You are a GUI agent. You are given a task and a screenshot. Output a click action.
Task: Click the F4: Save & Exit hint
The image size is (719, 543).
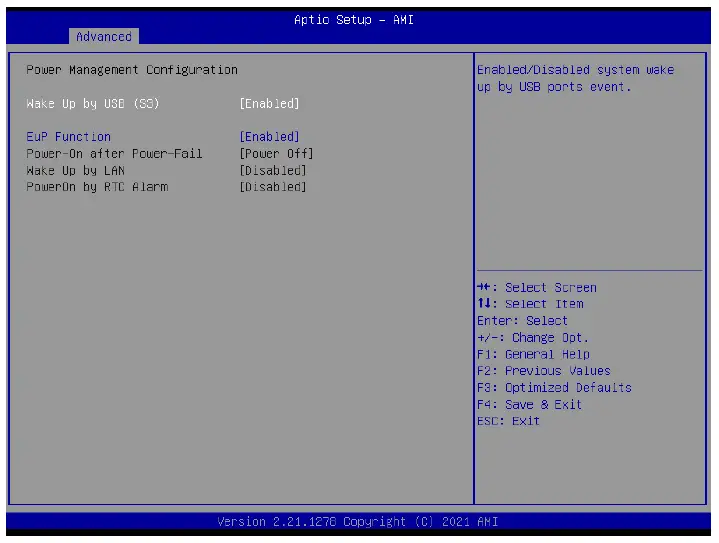click(x=530, y=404)
